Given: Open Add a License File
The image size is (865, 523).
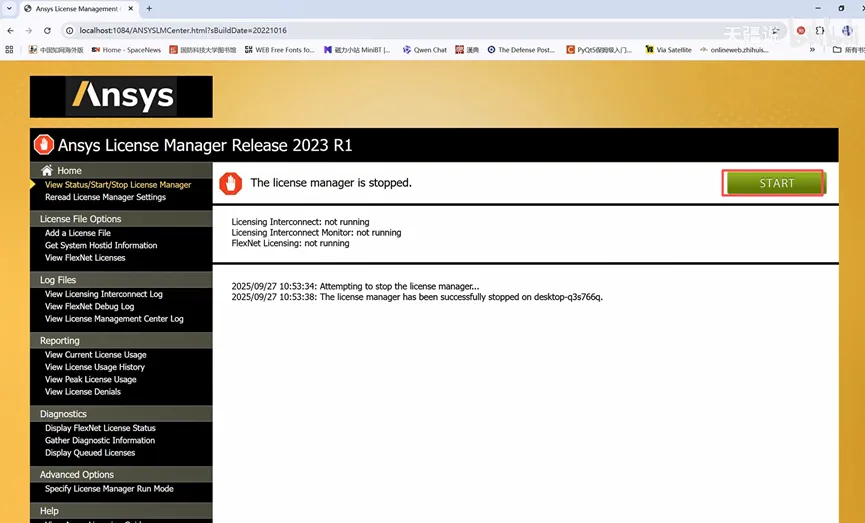Looking at the screenshot, I should [78, 233].
